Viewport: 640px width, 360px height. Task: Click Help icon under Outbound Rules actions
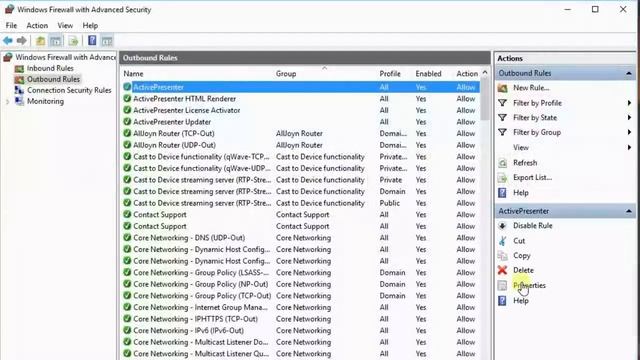[x=502, y=193]
